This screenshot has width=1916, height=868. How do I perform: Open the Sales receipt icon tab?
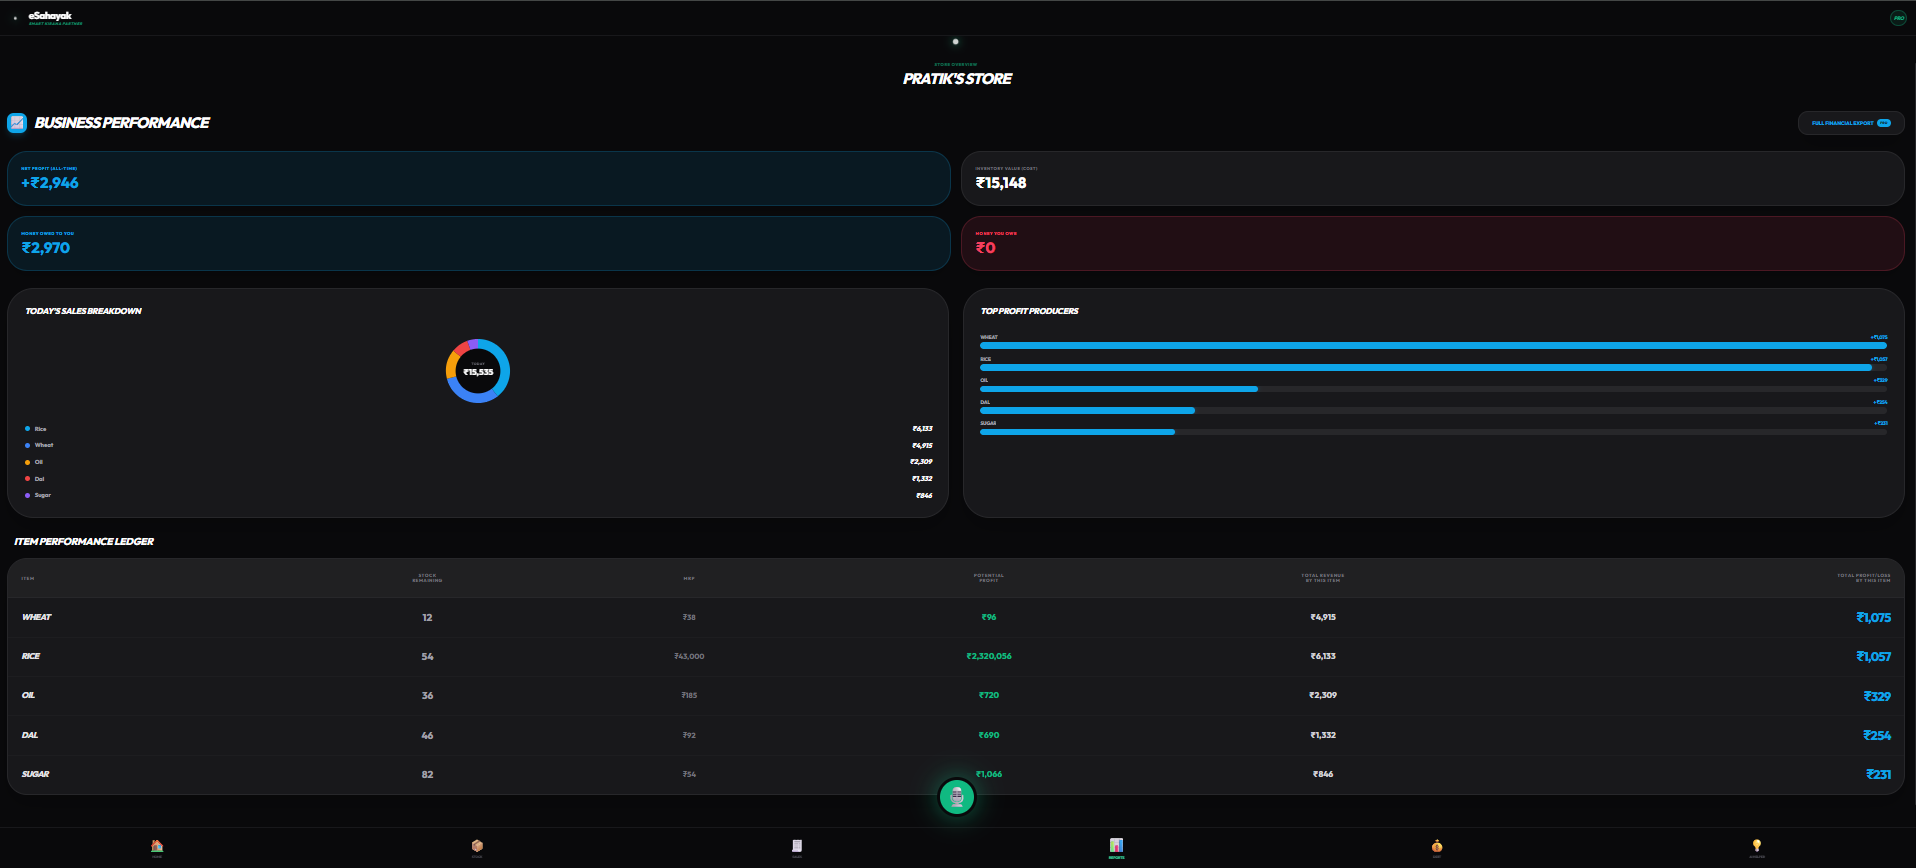797,848
